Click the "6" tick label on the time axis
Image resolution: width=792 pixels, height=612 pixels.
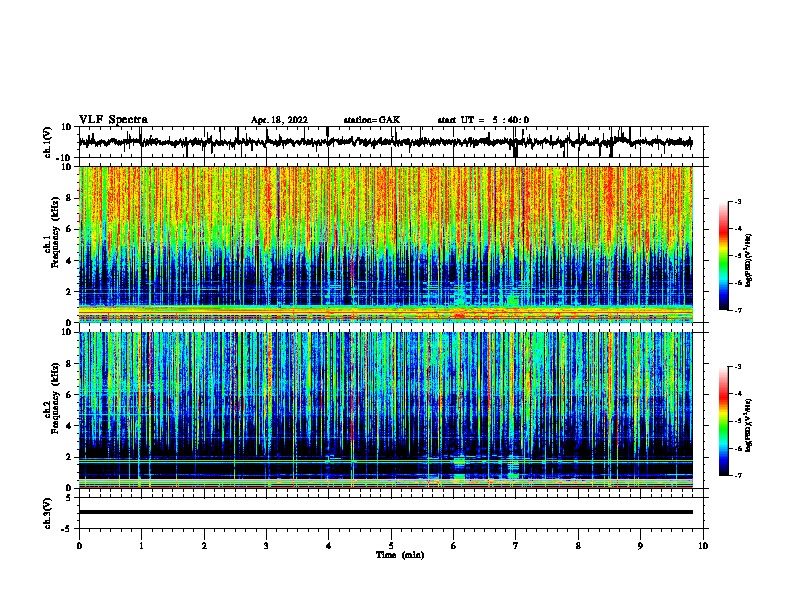454,546
